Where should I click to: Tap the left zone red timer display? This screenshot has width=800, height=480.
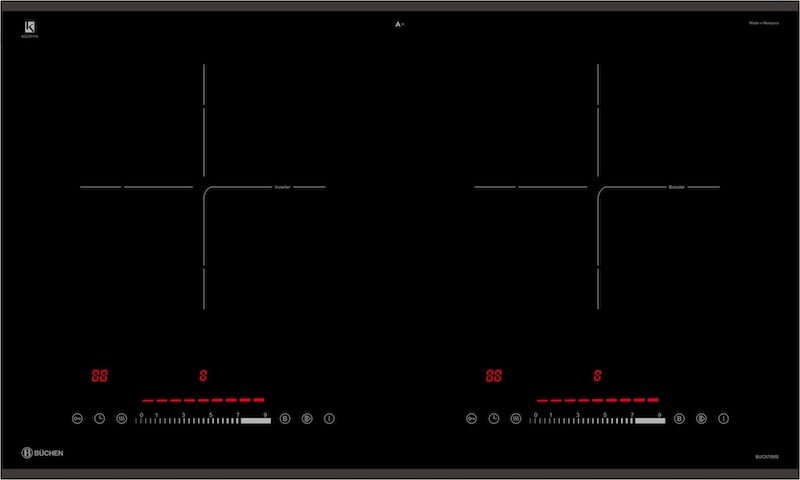click(x=100, y=376)
